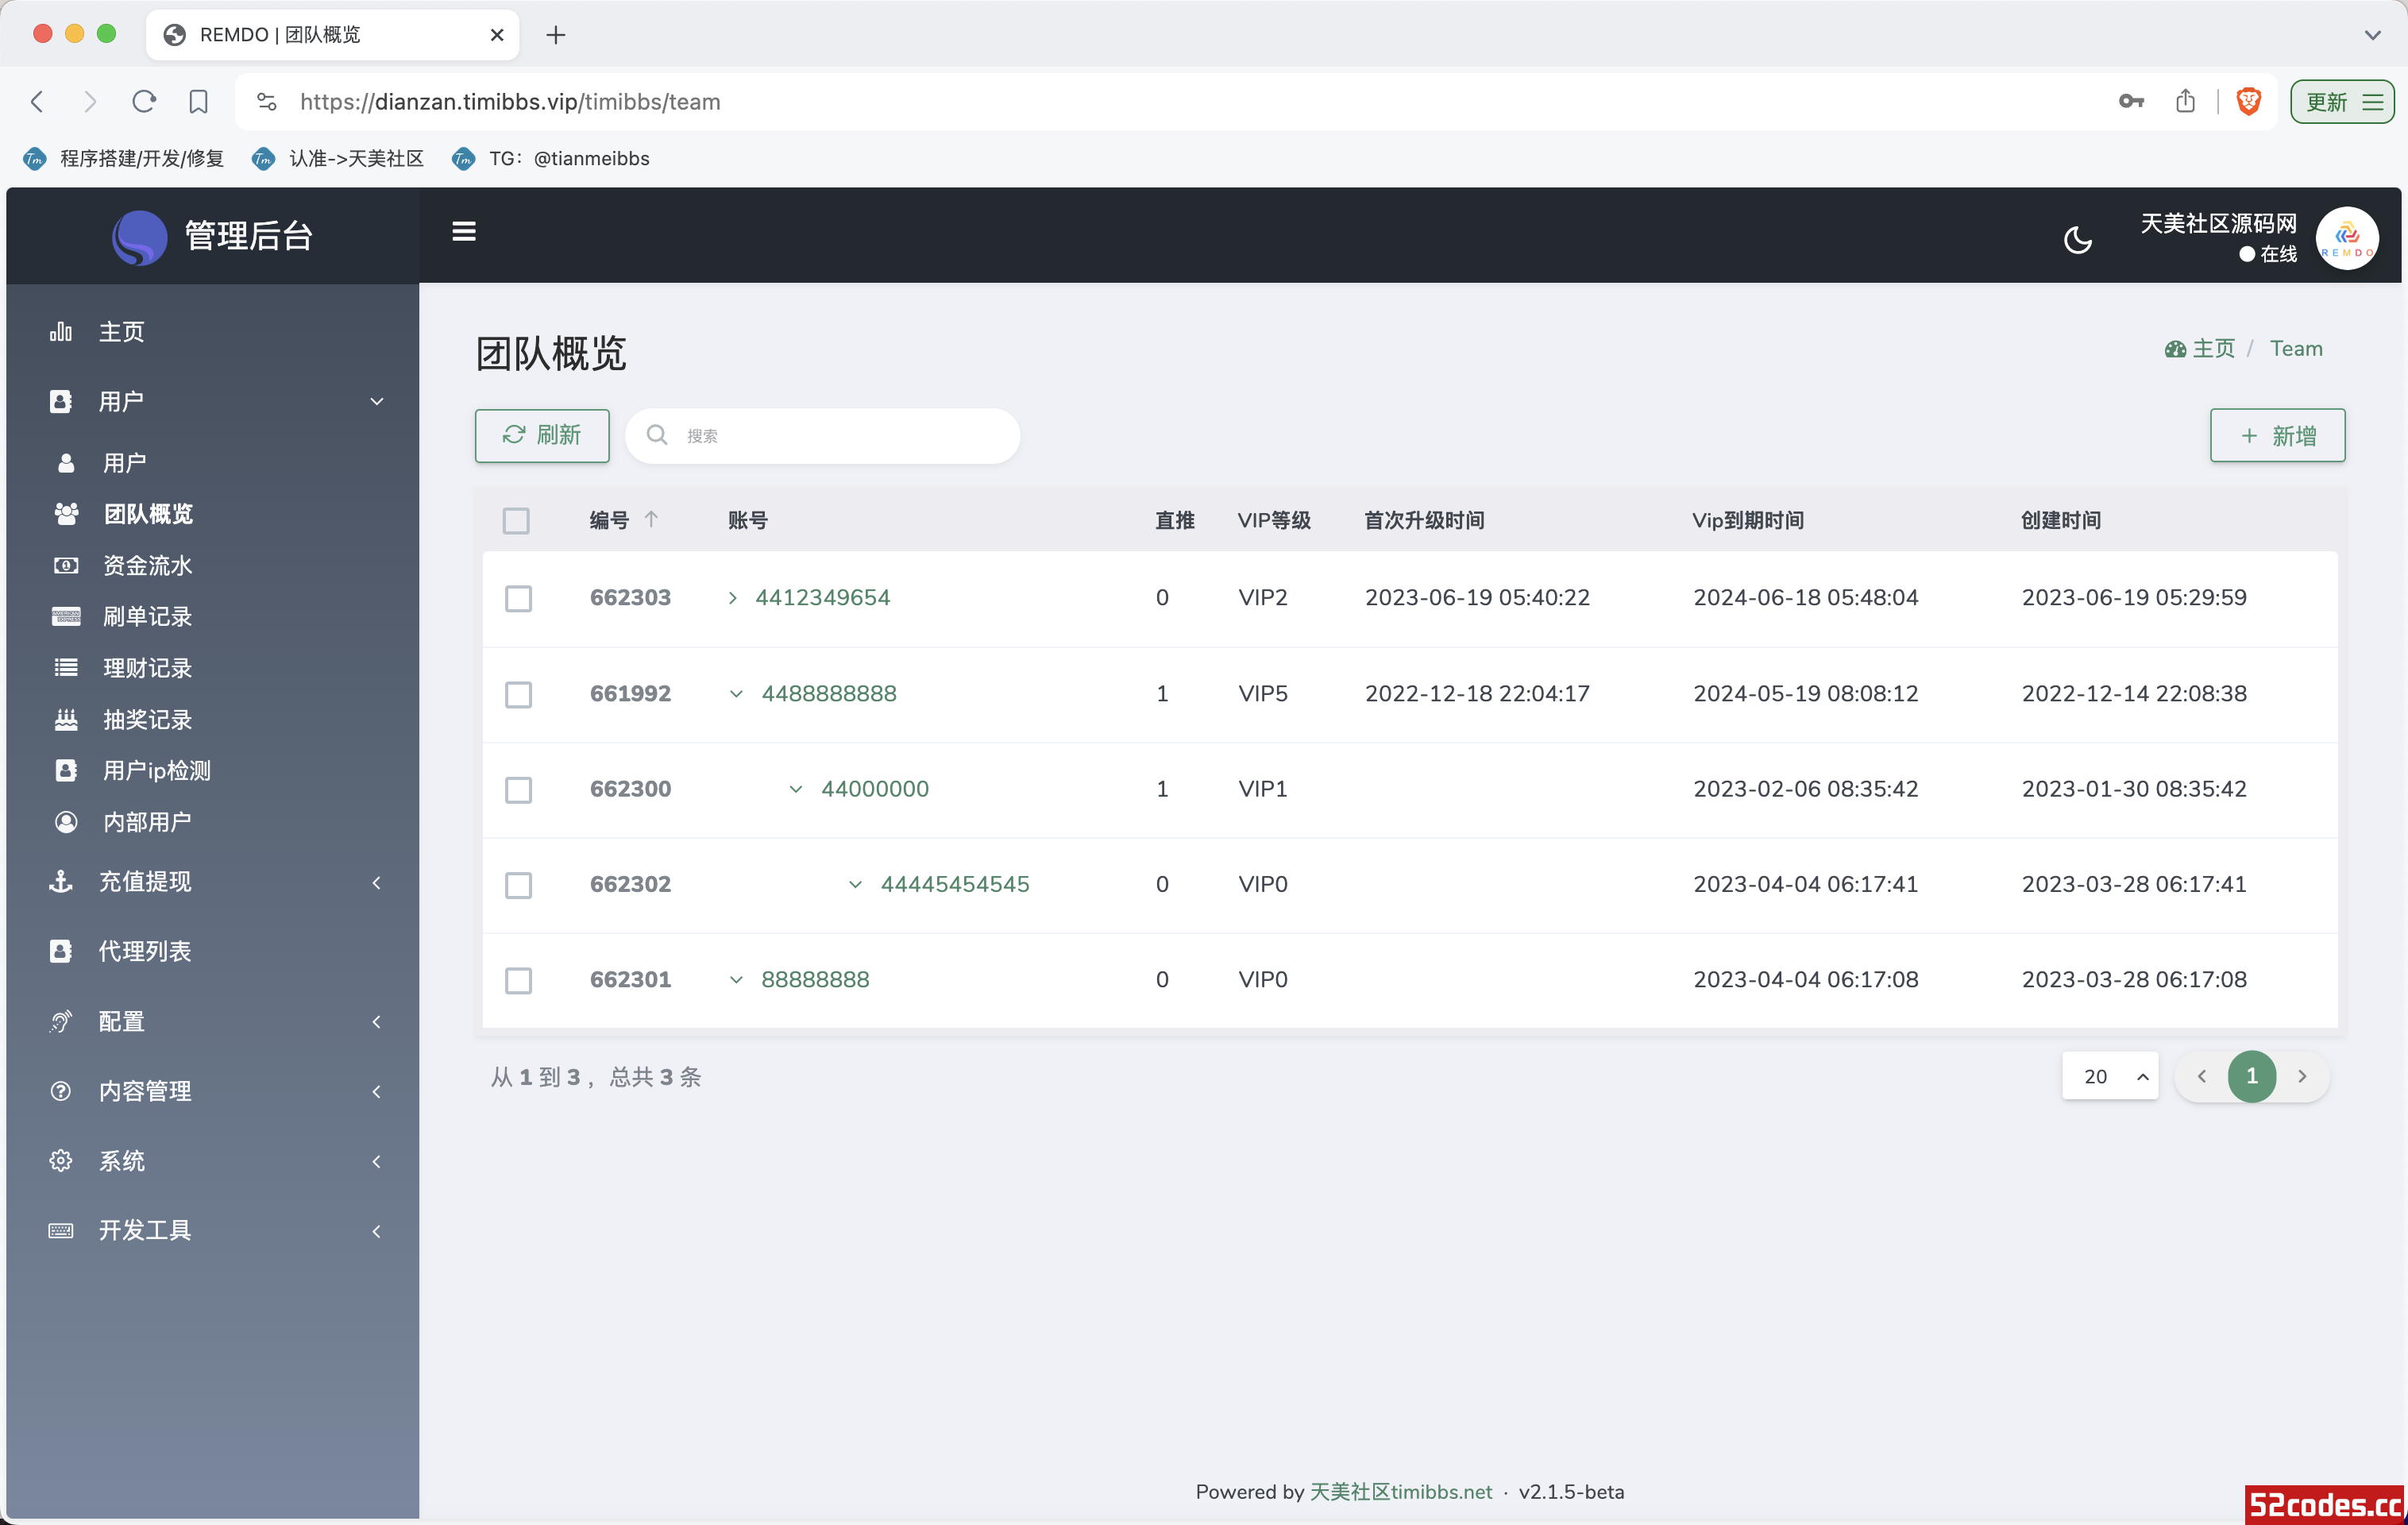
Task: Click the 刷新 refresh button
Action: pyautogui.click(x=542, y=434)
